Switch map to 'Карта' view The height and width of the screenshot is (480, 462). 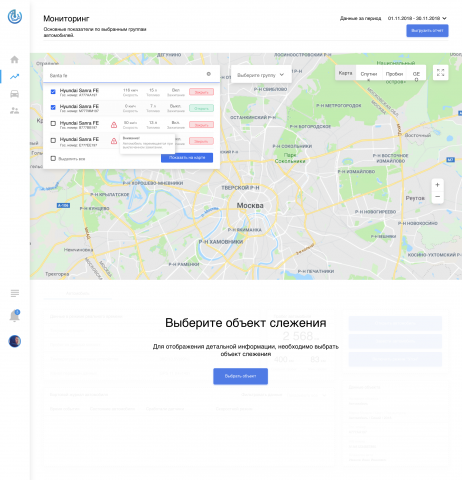pos(345,73)
